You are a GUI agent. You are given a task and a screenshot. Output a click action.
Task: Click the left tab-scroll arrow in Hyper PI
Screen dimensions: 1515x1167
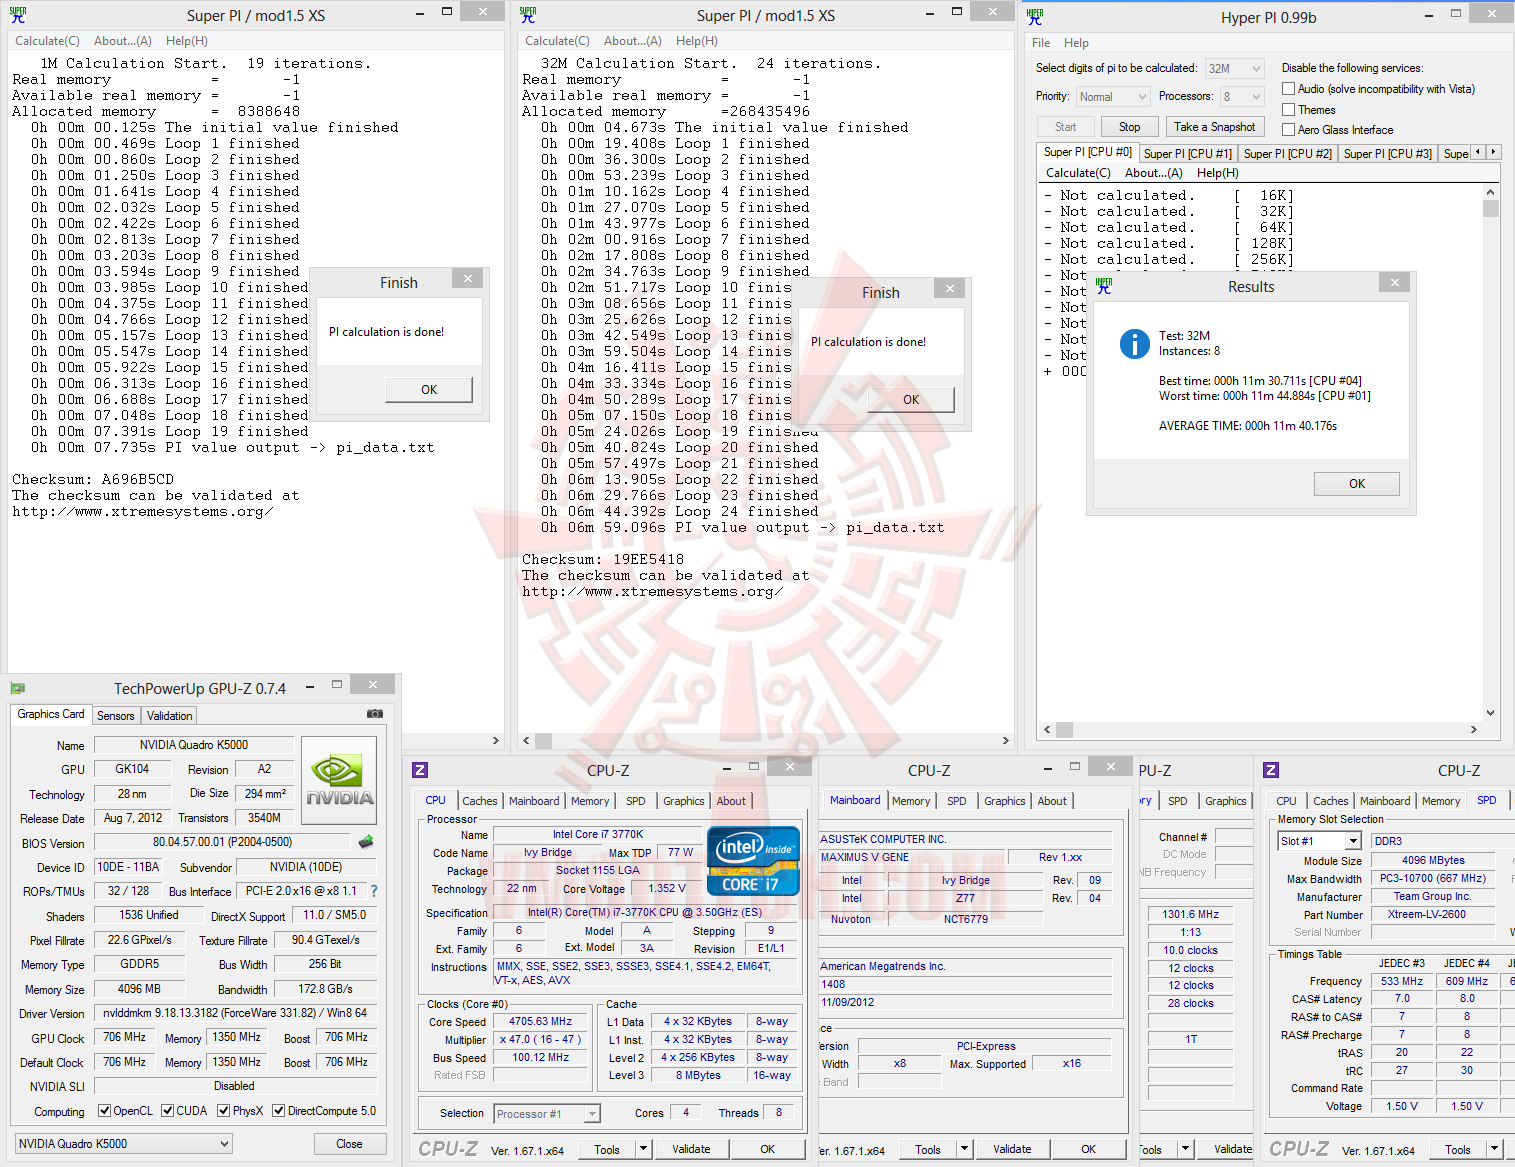coord(1478,152)
